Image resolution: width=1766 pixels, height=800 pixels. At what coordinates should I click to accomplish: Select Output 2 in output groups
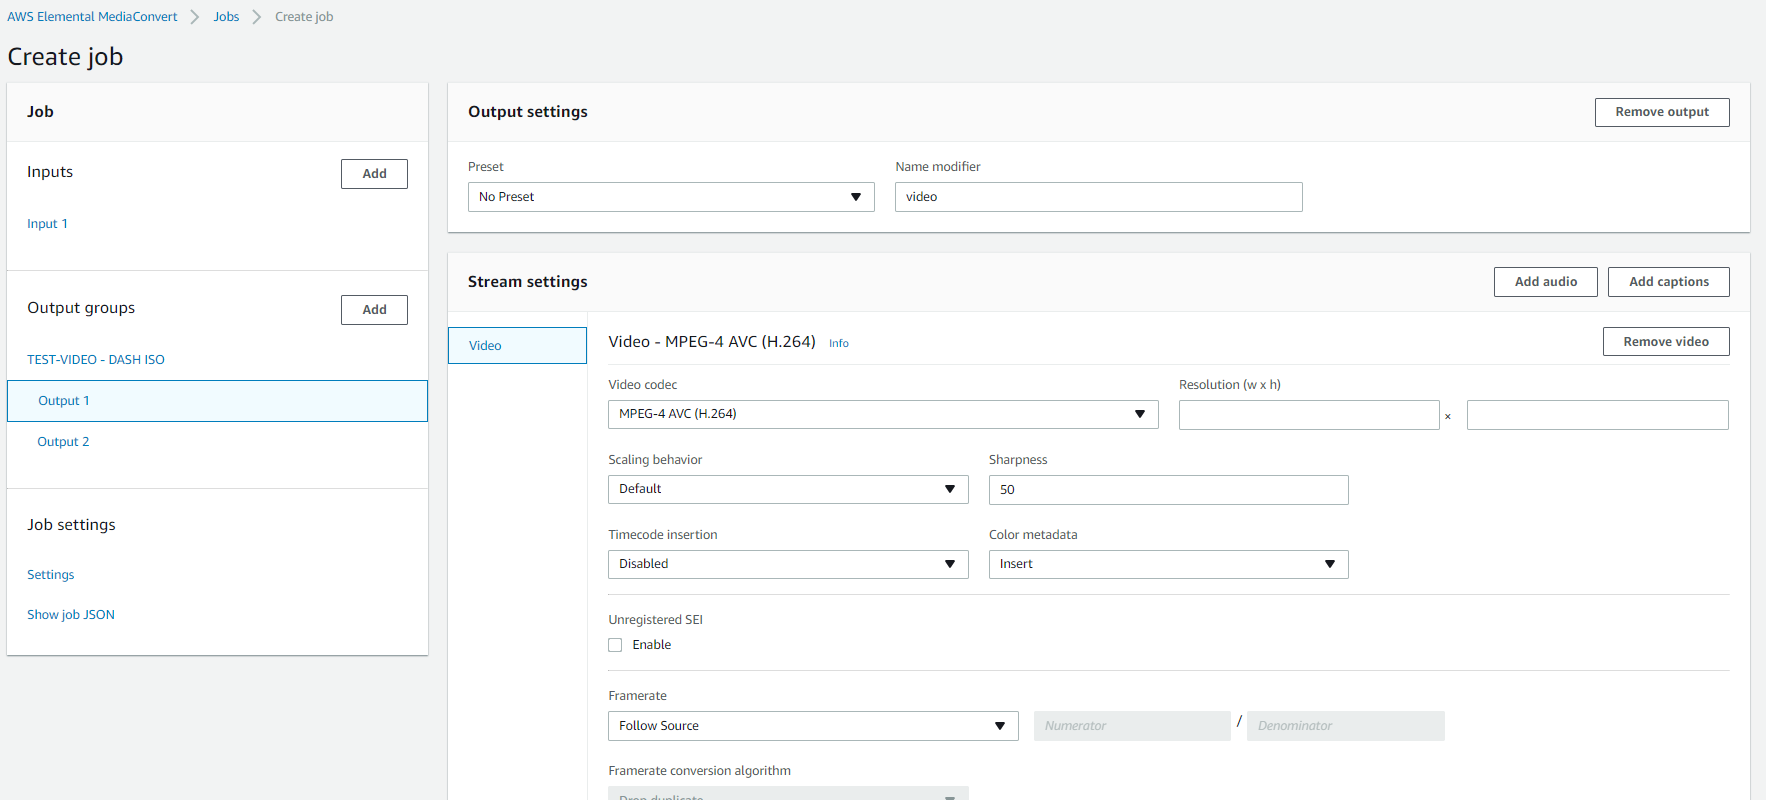click(63, 442)
